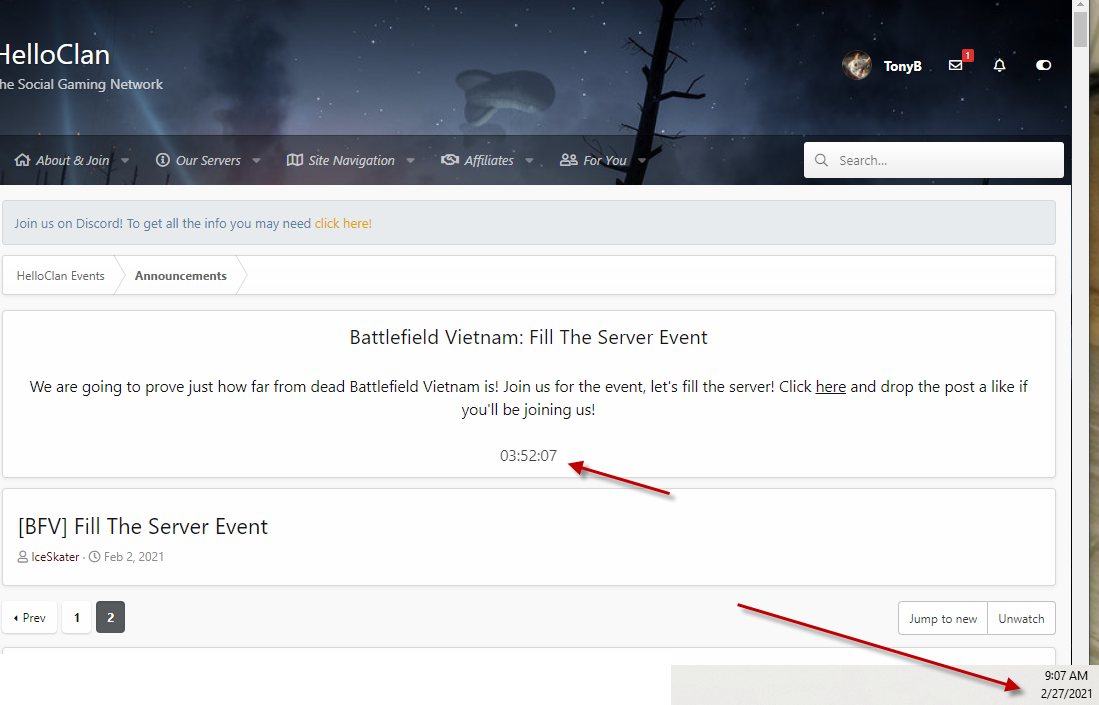
Task: Open the inbox envelope icon
Action: click(955, 65)
